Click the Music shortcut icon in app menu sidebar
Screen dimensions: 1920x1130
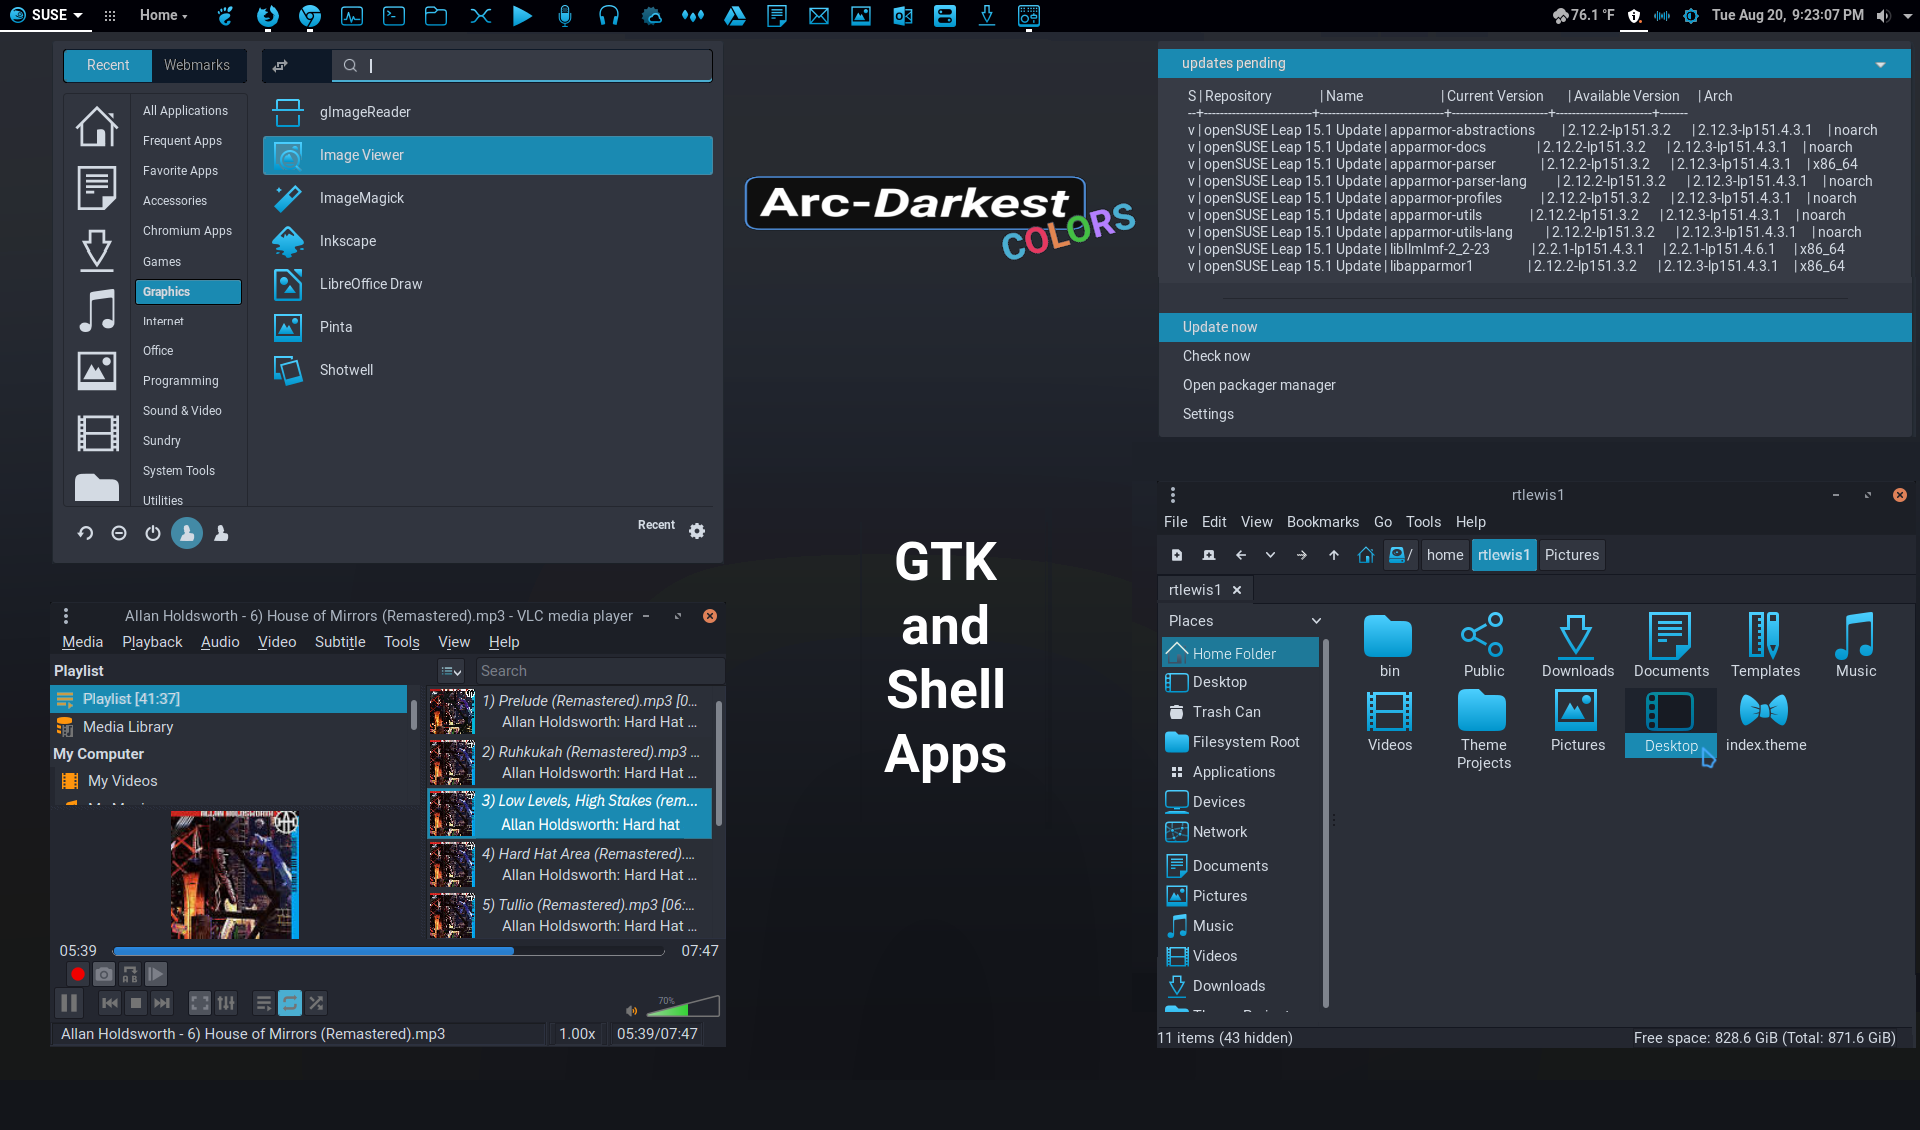[97, 310]
